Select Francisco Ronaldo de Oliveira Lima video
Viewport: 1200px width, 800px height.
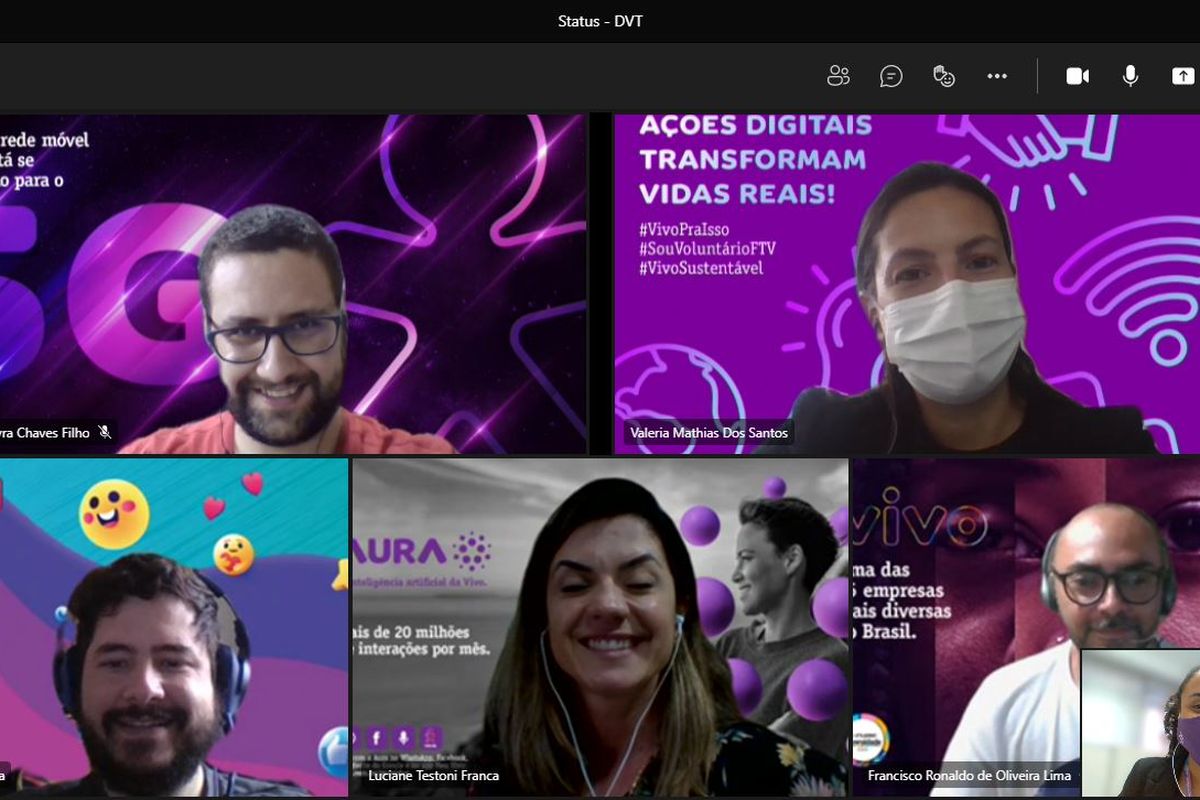1026,628
